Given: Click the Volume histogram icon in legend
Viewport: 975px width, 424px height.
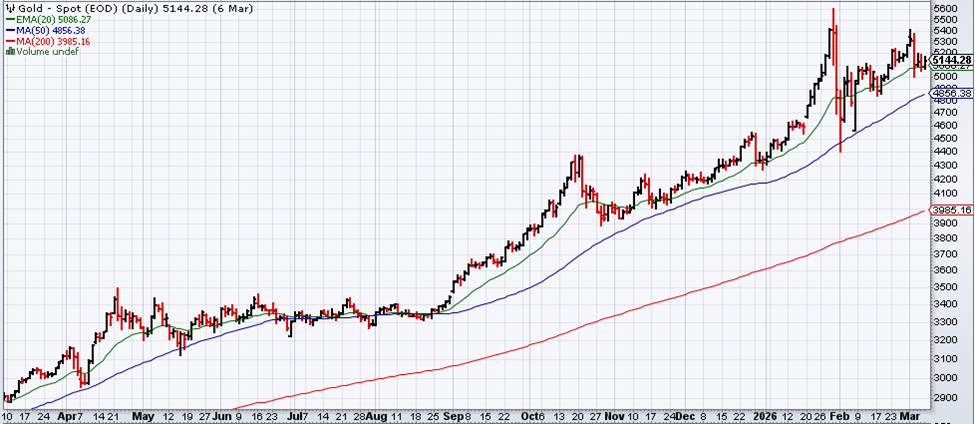Looking at the screenshot, I should [10, 52].
